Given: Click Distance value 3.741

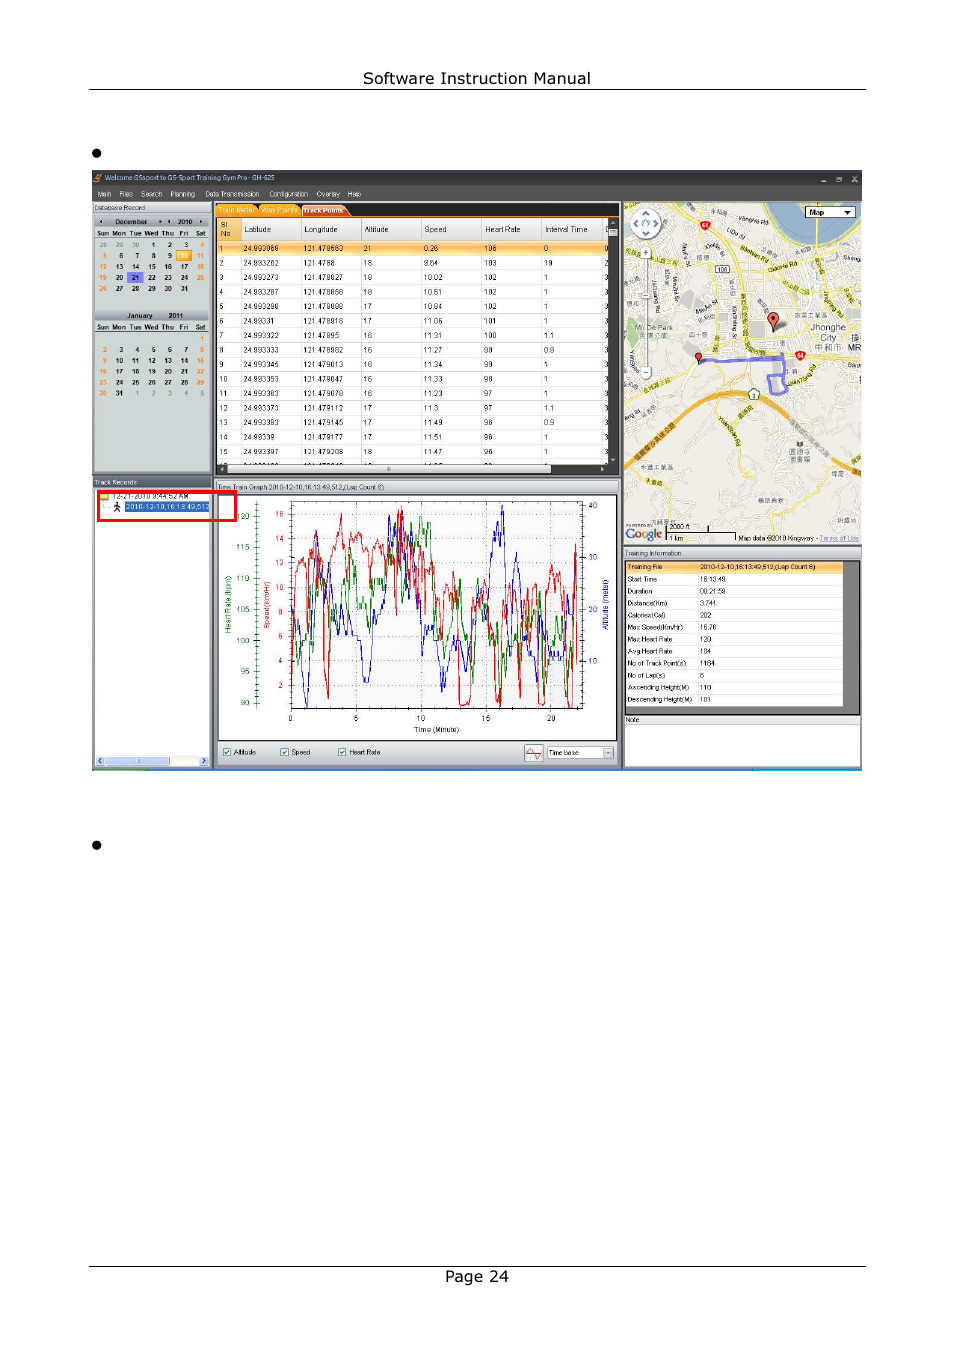Looking at the screenshot, I should 708,603.
